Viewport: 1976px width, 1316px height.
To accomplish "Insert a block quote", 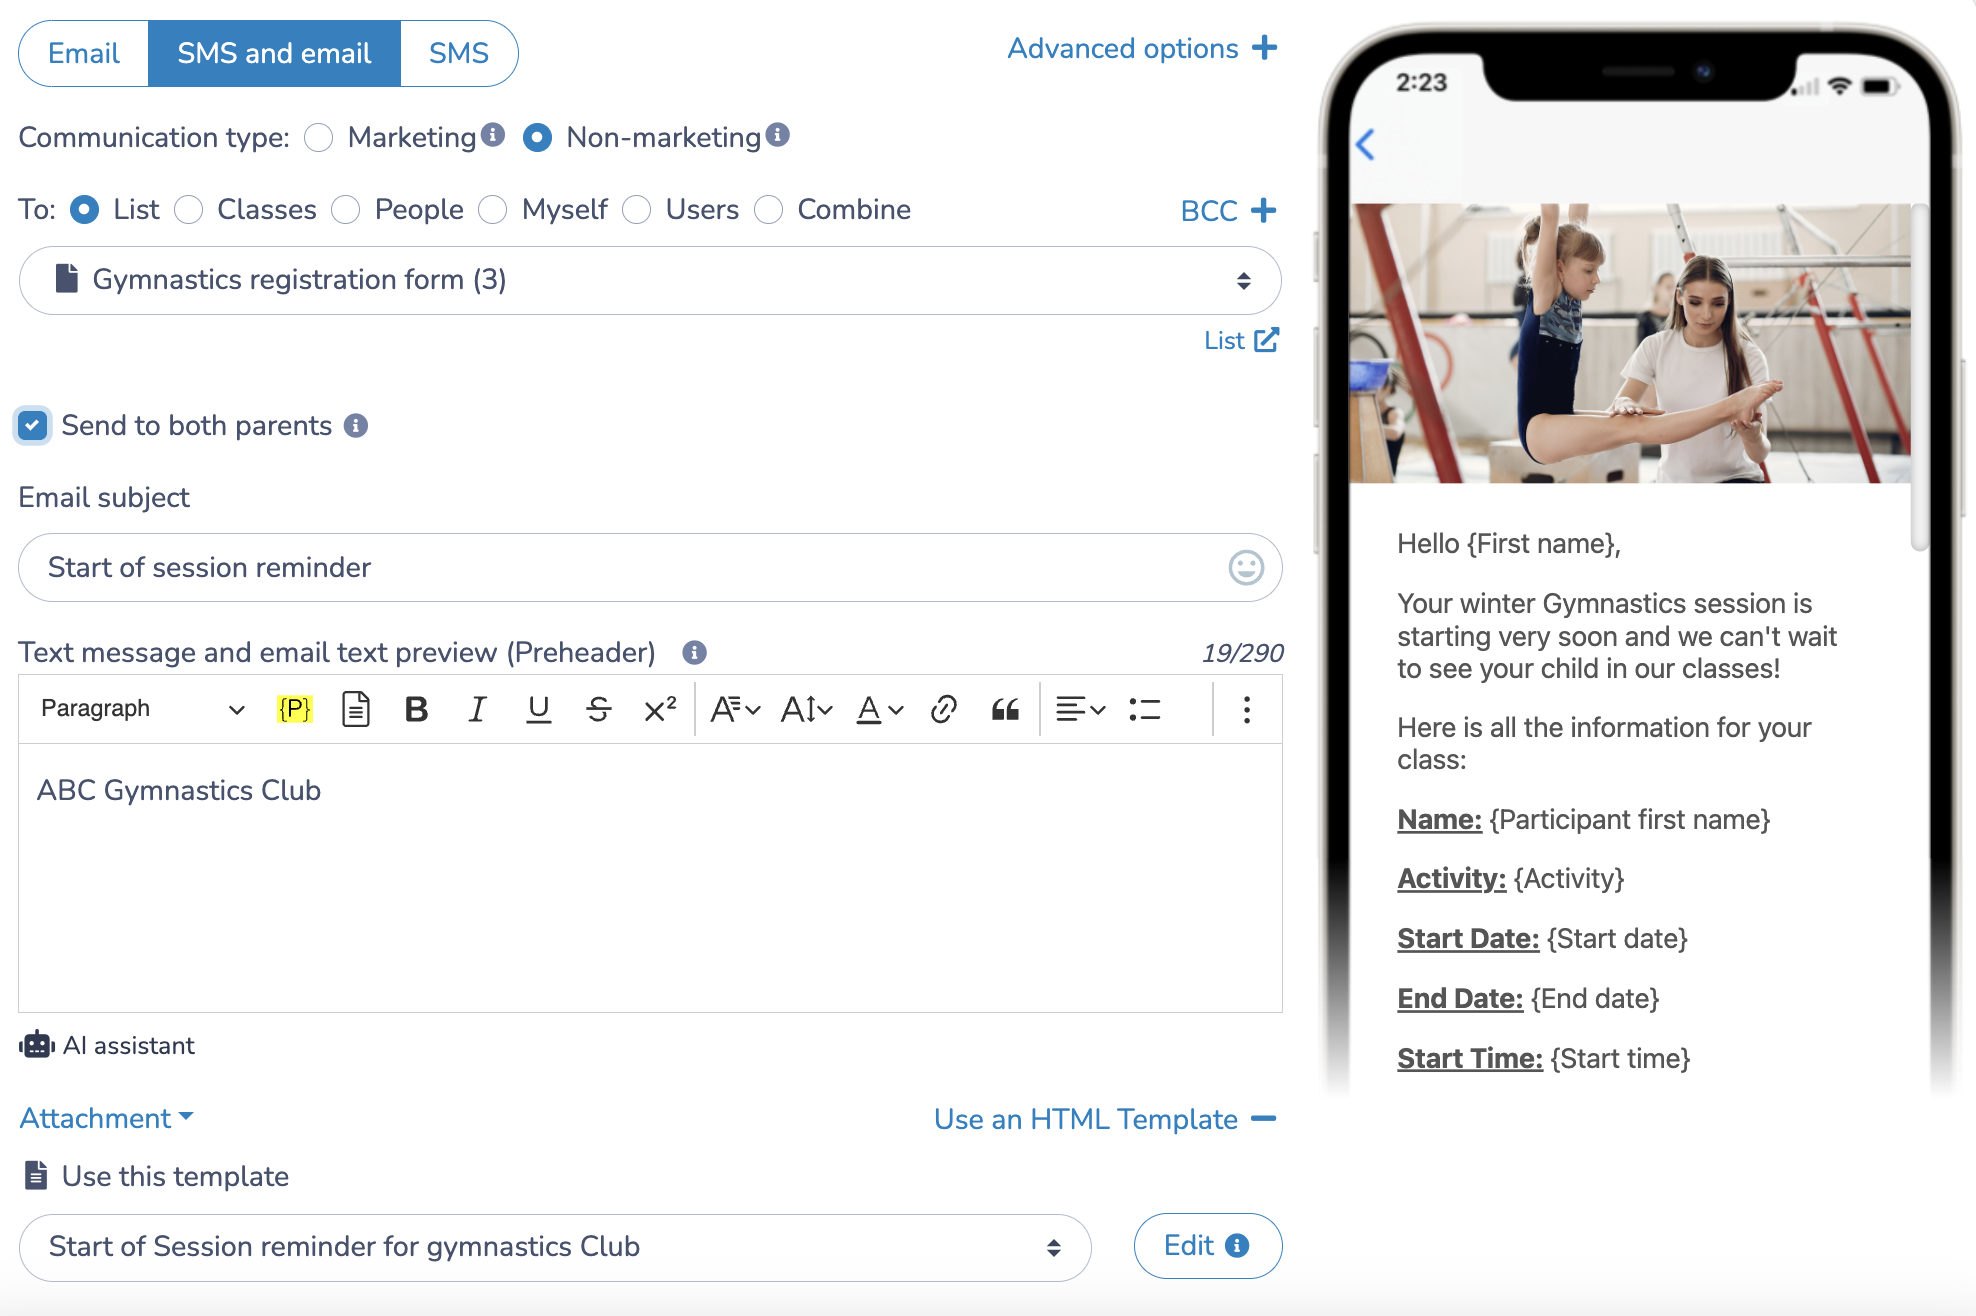I will tap(1005, 709).
